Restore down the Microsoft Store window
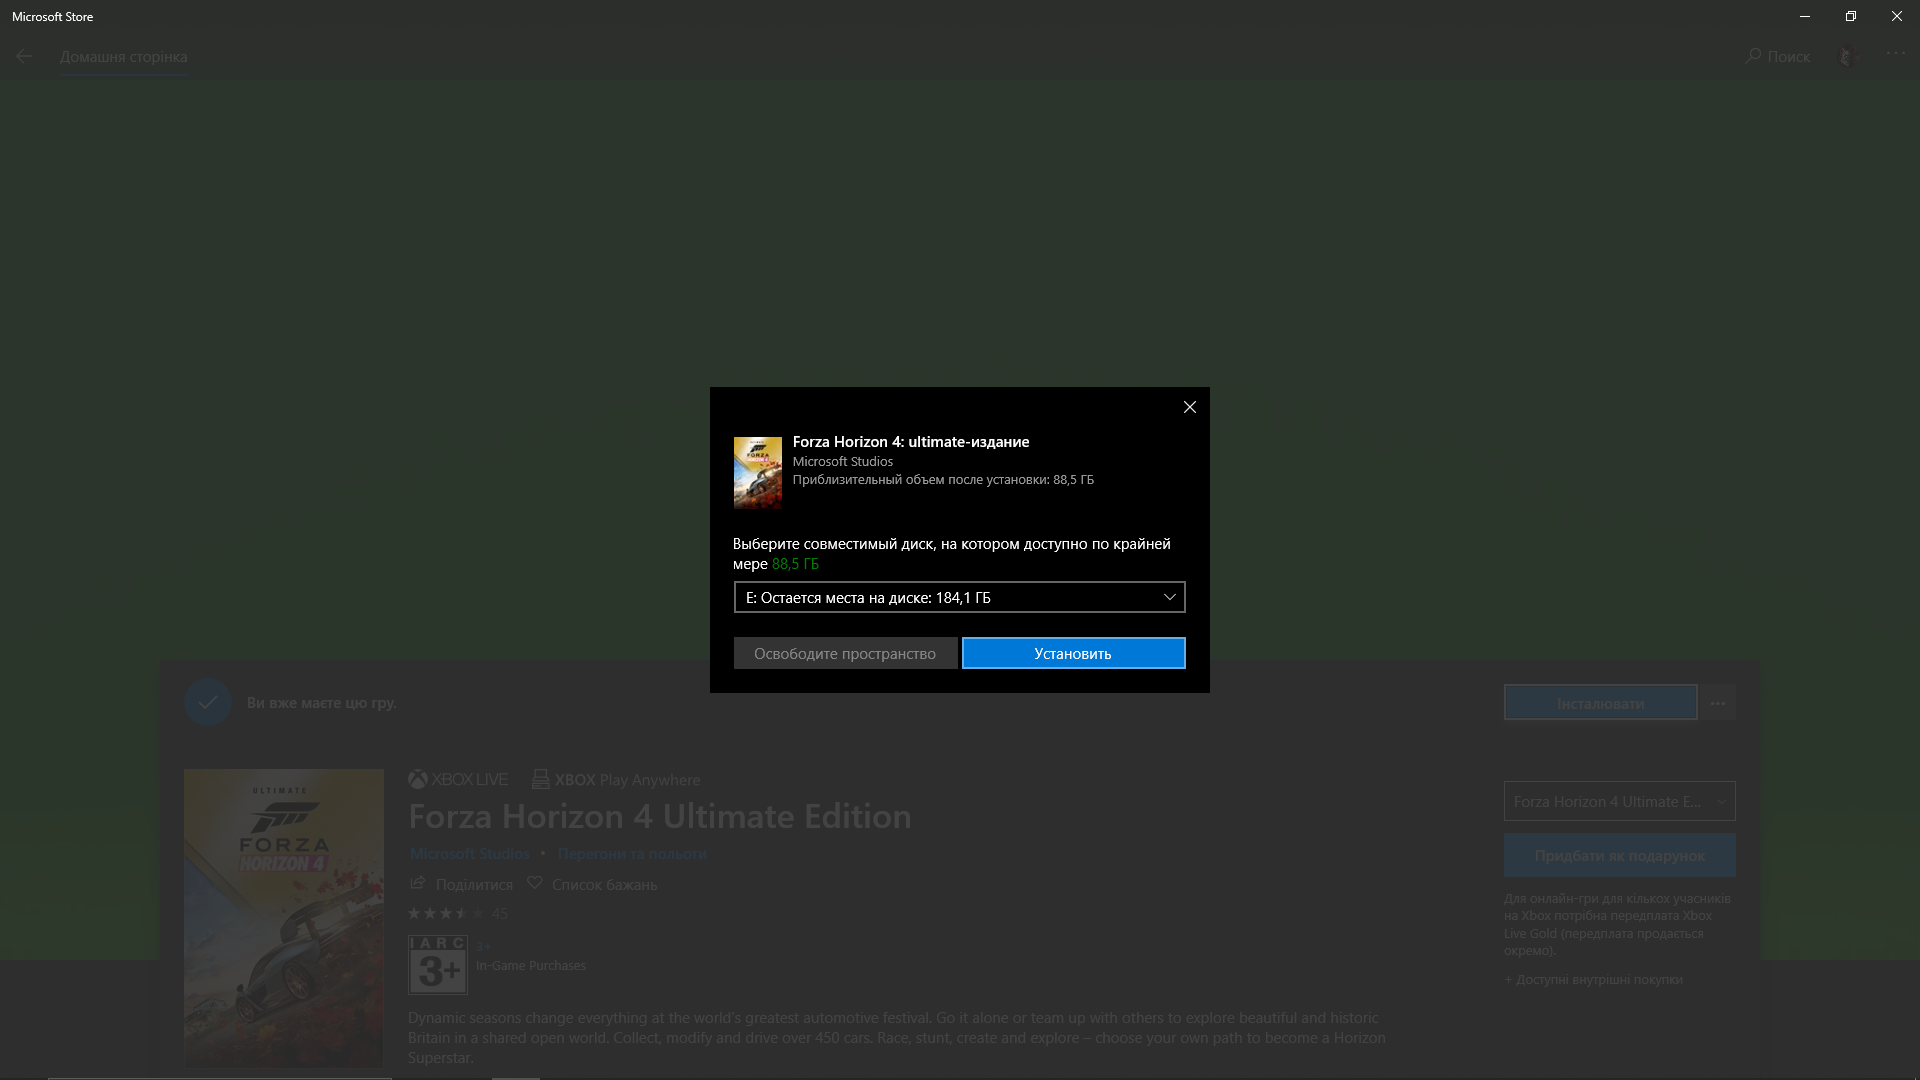 1851,16
